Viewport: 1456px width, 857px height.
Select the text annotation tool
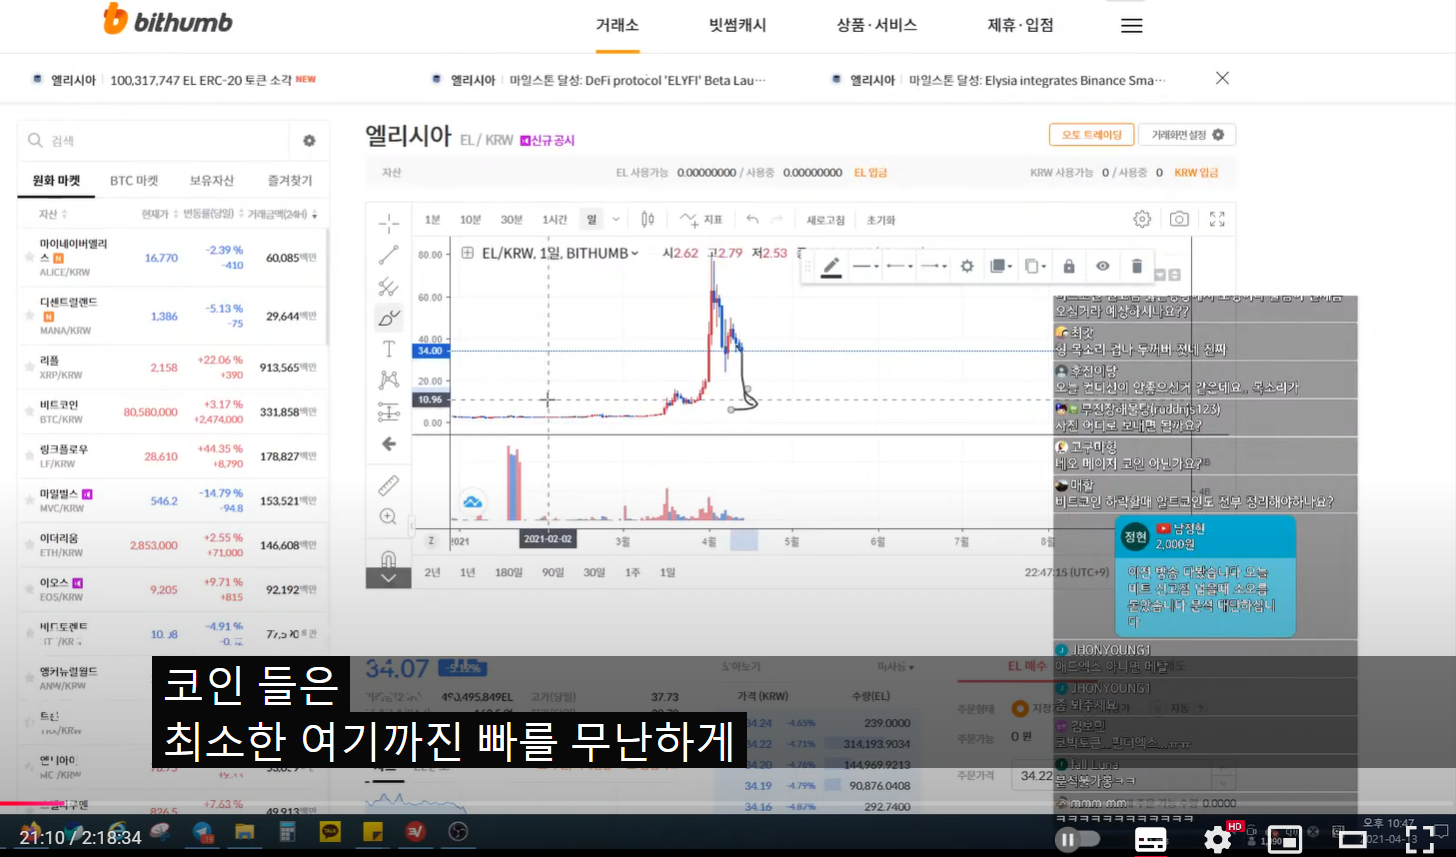pyautogui.click(x=389, y=349)
